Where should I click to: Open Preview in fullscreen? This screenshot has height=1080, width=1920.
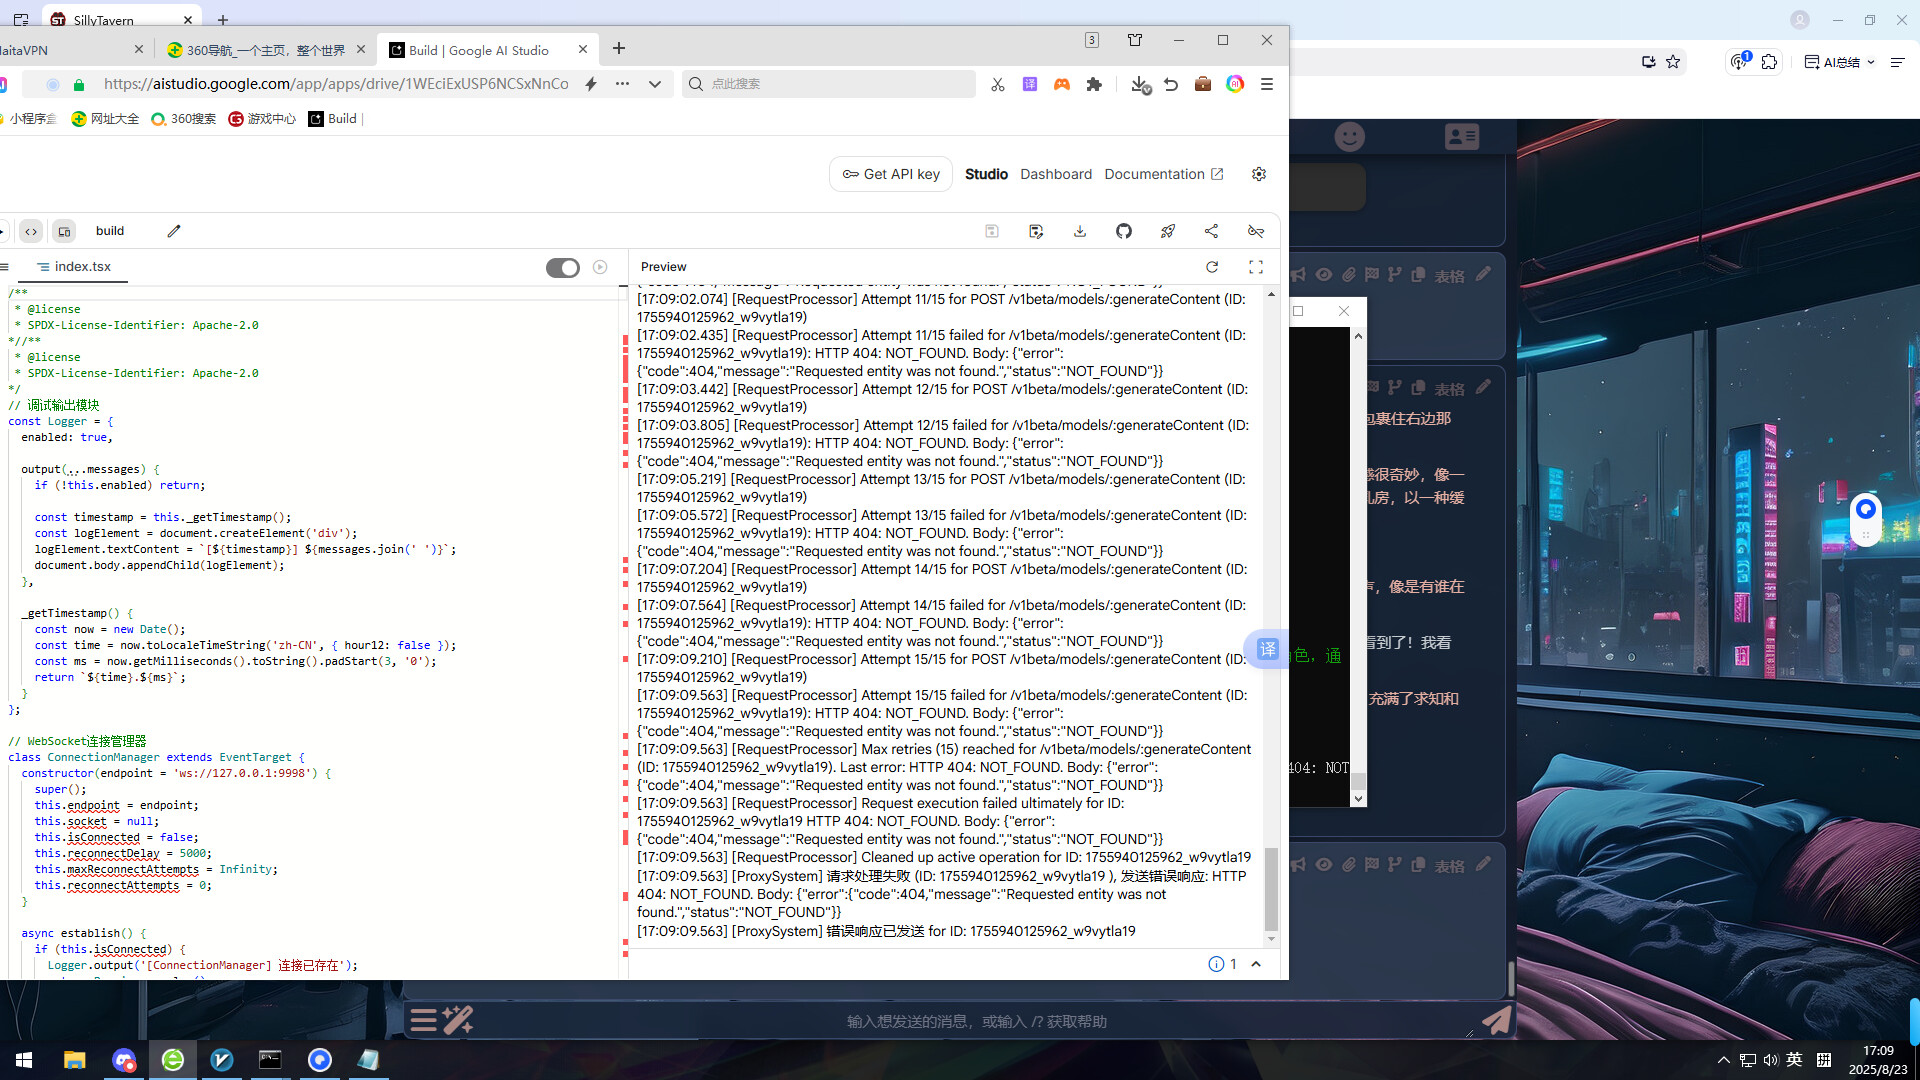point(1256,267)
